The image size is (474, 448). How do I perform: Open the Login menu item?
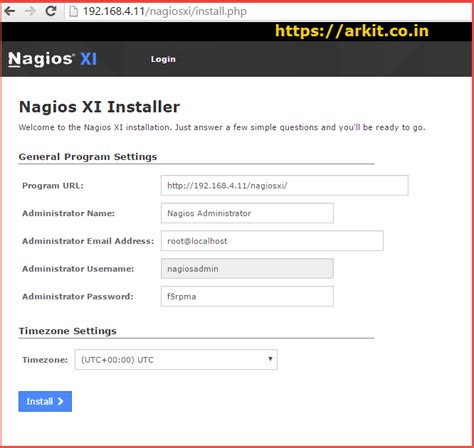pos(163,59)
